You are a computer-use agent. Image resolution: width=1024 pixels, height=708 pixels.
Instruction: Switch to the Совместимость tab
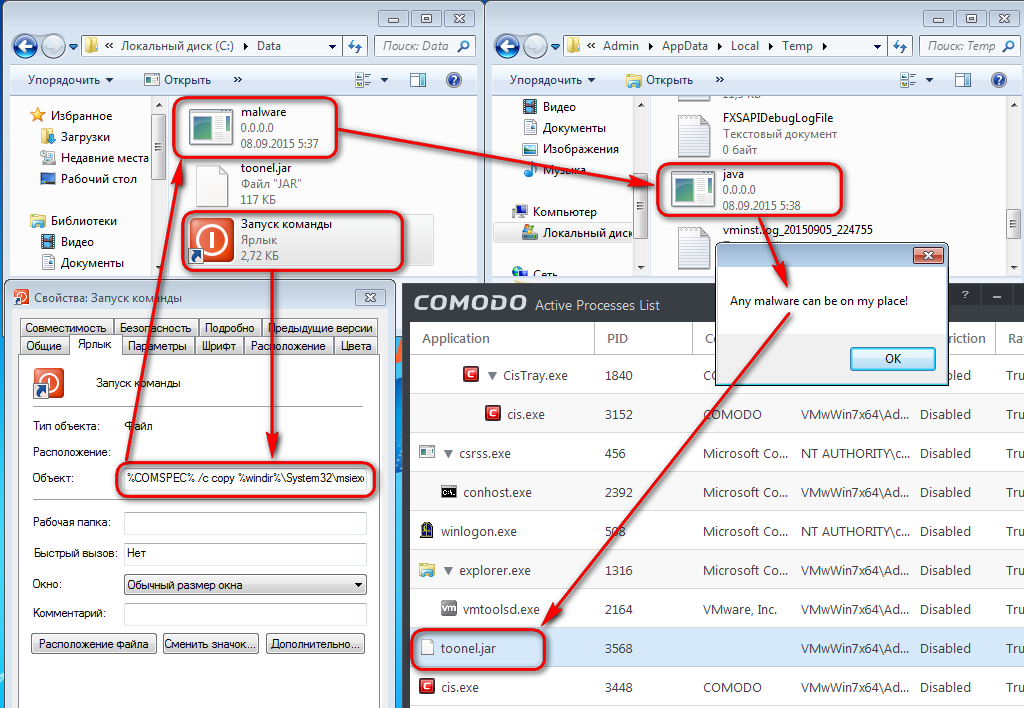pos(66,327)
